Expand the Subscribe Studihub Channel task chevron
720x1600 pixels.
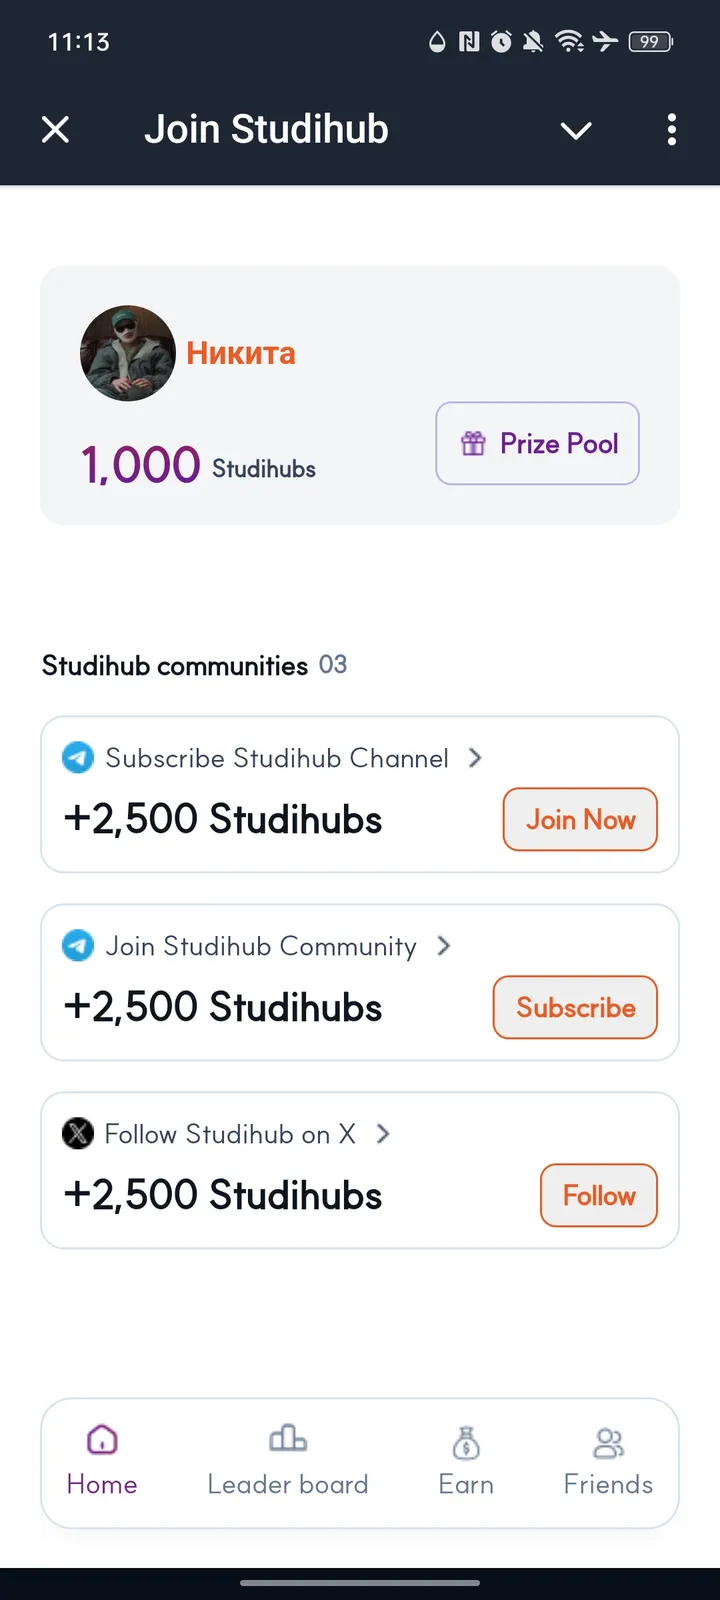click(x=475, y=758)
